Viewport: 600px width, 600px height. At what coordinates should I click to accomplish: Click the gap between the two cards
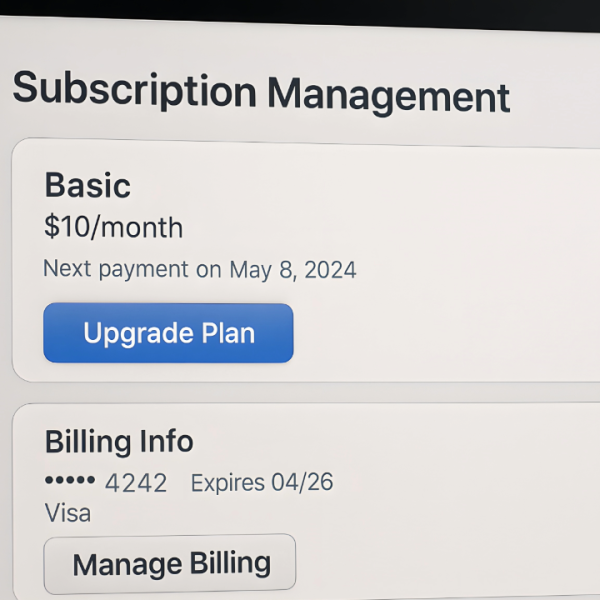pos(300,392)
